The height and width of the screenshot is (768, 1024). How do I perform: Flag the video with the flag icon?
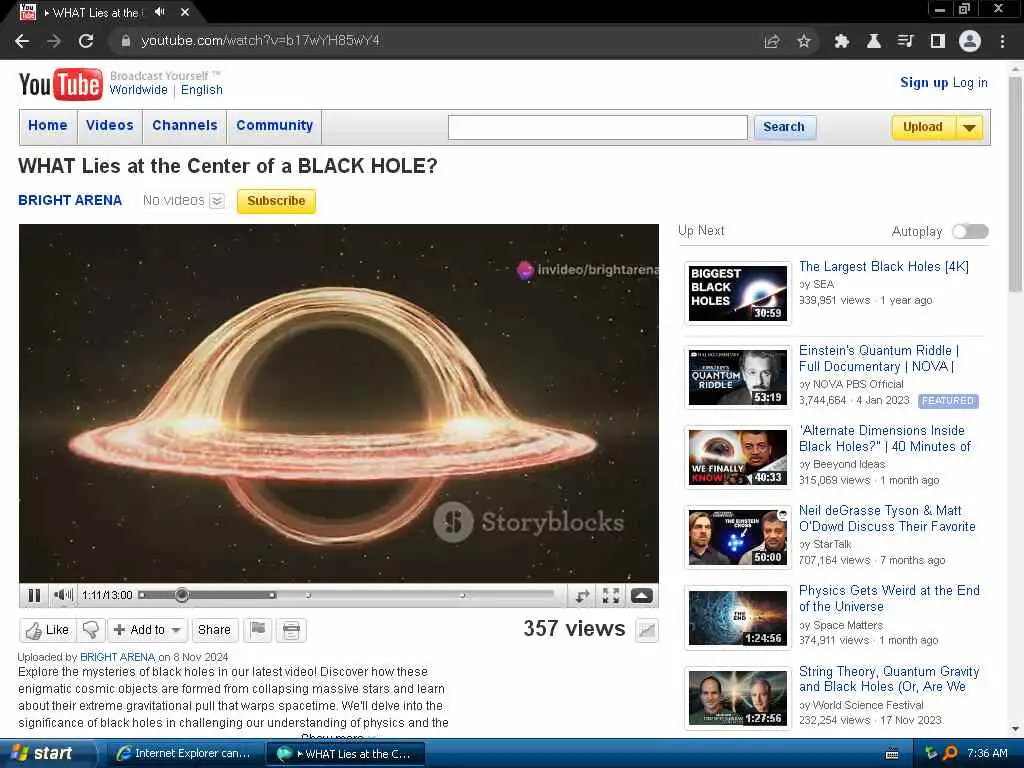tap(258, 630)
